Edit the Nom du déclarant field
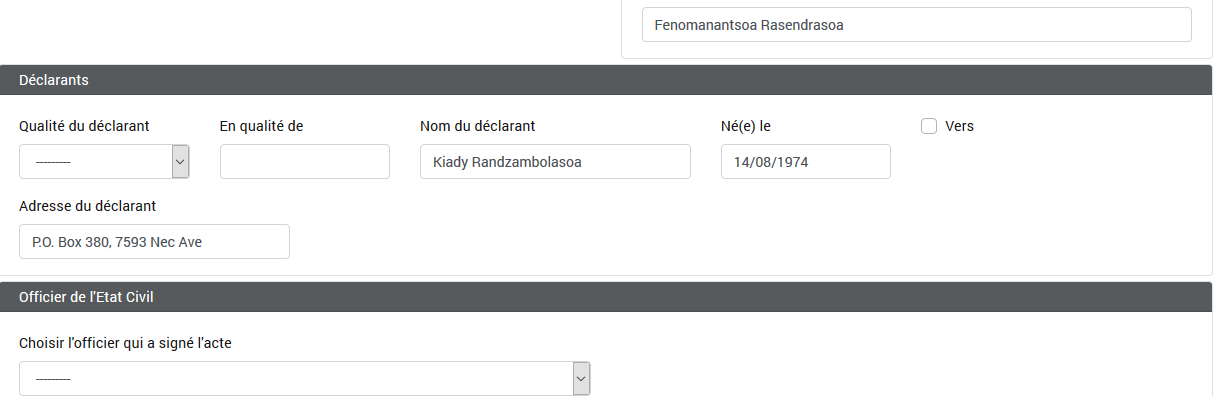The height and width of the screenshot is (396, 1219). click(556, 161)
